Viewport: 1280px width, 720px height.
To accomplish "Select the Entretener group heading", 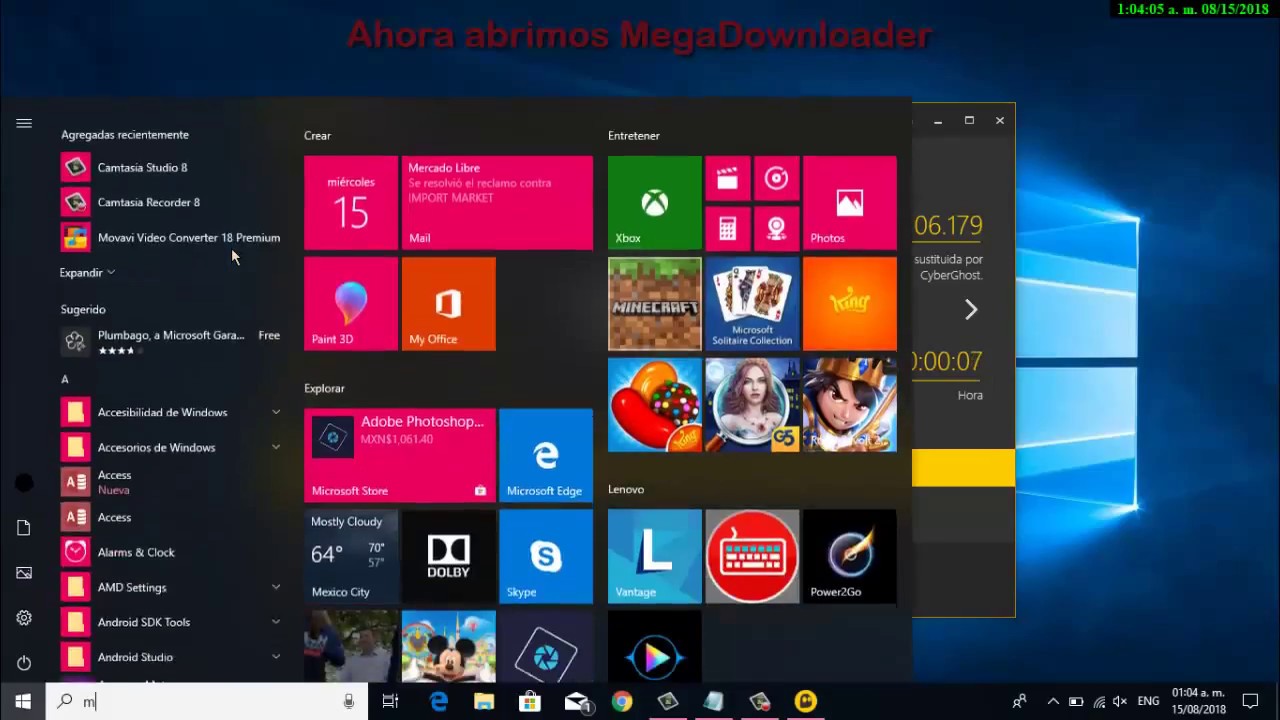I will point(634,135).
